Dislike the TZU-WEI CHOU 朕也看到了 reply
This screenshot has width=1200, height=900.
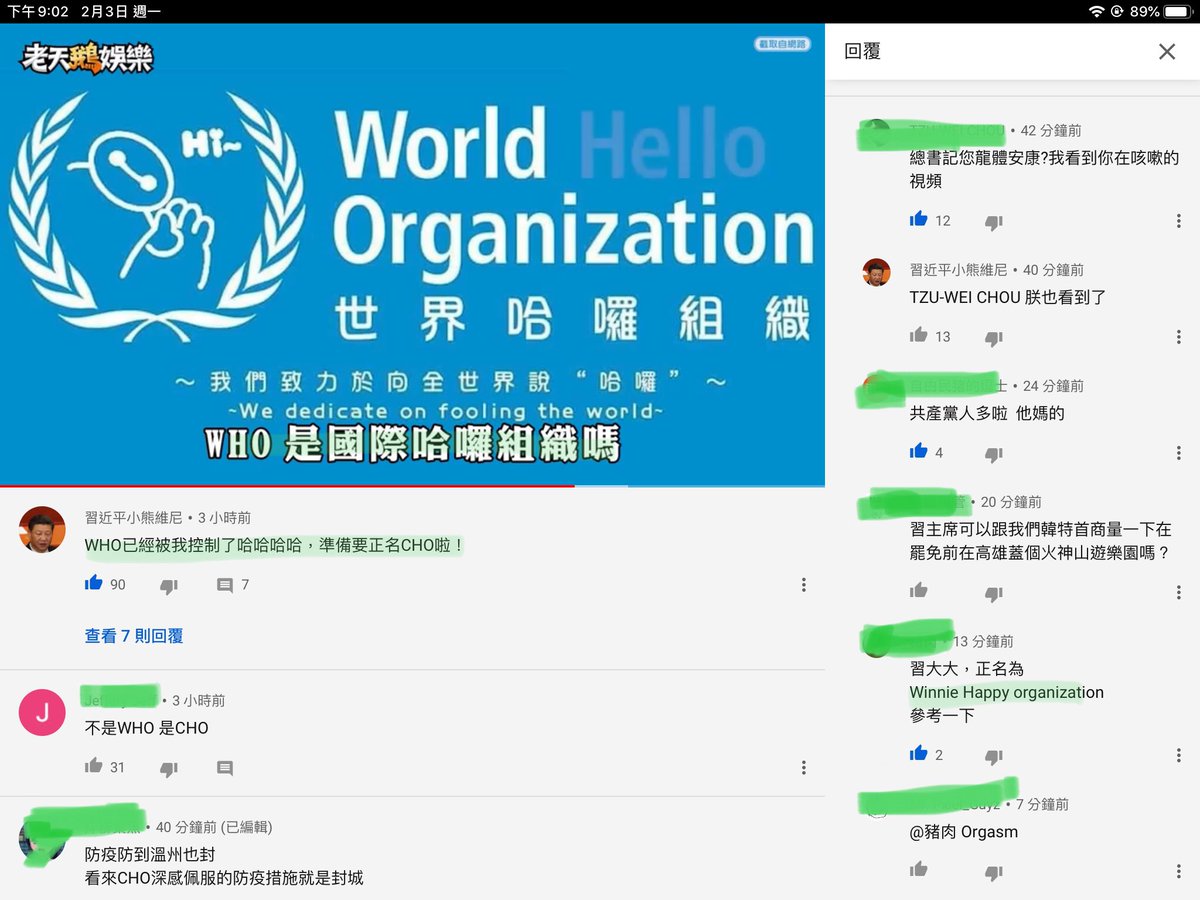pos(994,338)
